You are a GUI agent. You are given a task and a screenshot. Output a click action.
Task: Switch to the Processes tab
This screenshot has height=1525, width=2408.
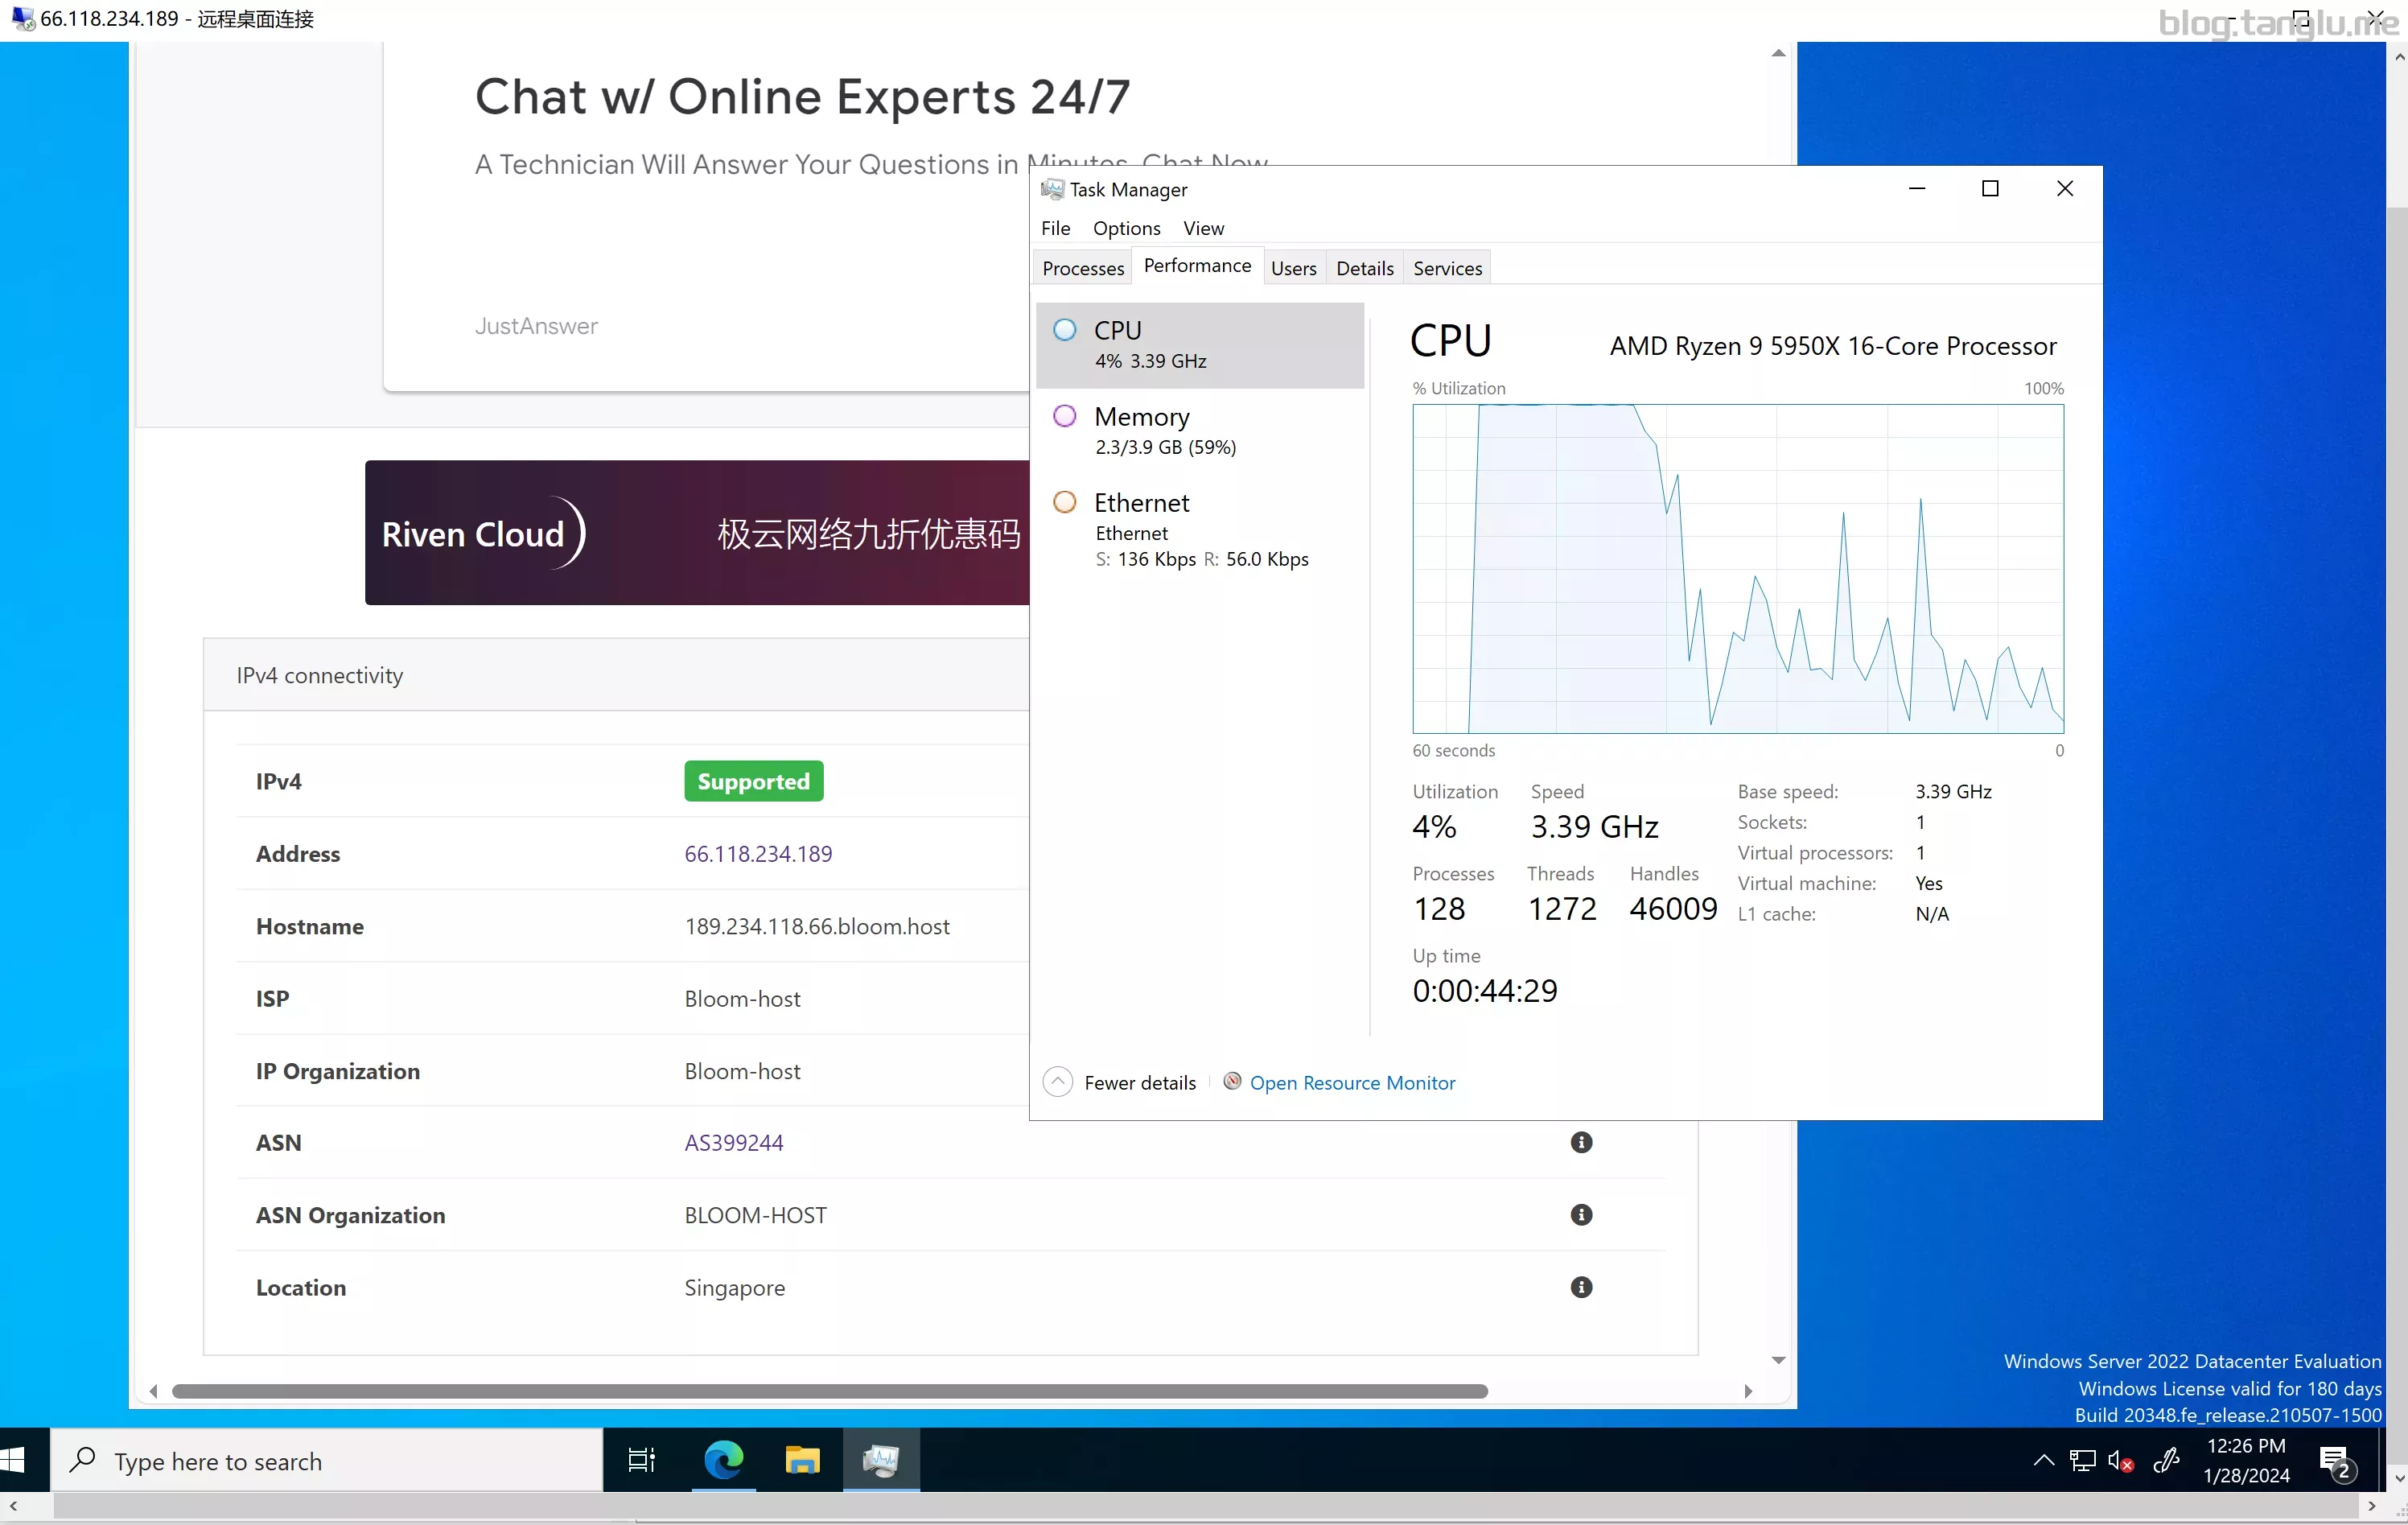click(1083, 268)
